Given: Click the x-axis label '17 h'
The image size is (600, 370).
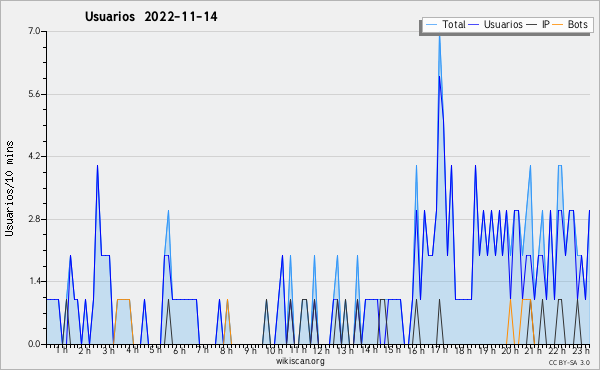Looking at the screenshot, I should (439, 350).
